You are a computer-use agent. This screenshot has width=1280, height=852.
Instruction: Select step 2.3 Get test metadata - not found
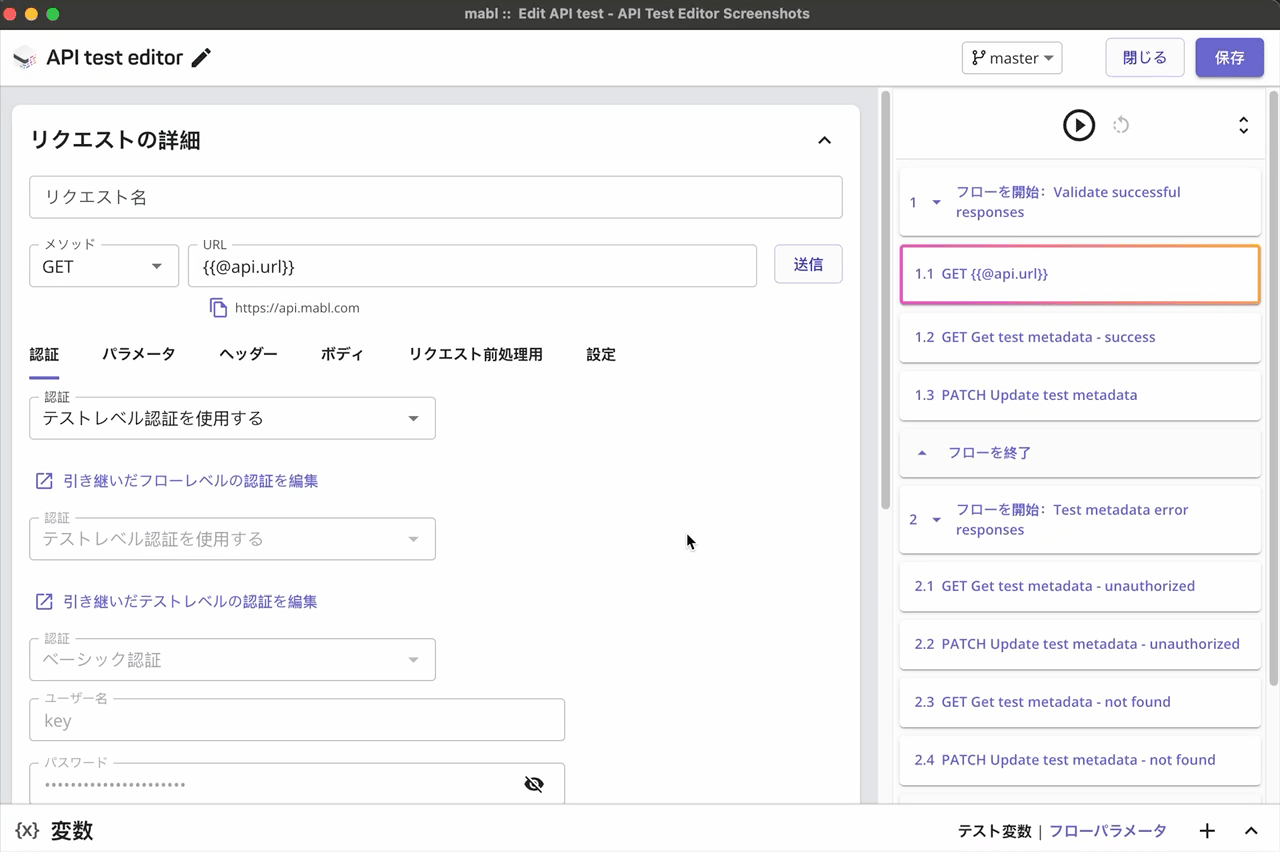(x=1080, y=702)
